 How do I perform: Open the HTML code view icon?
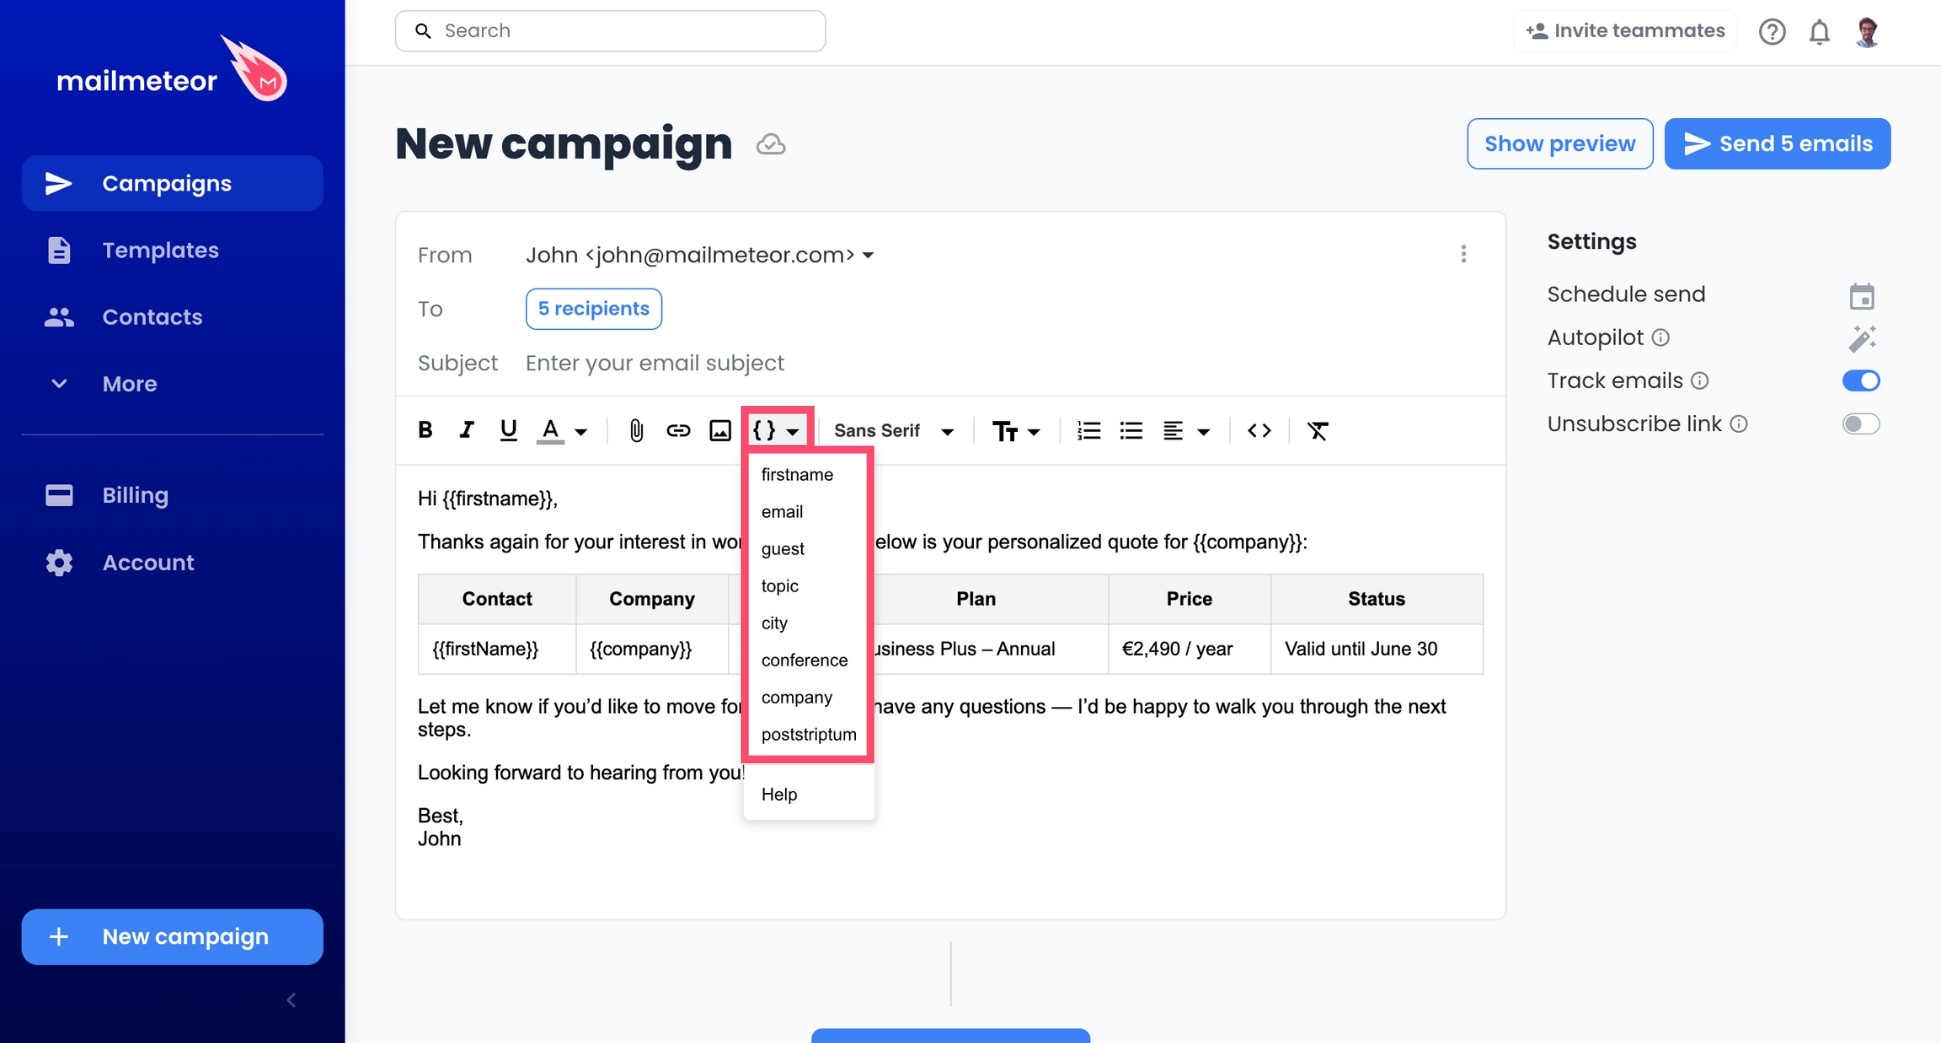coord(1259,431)
